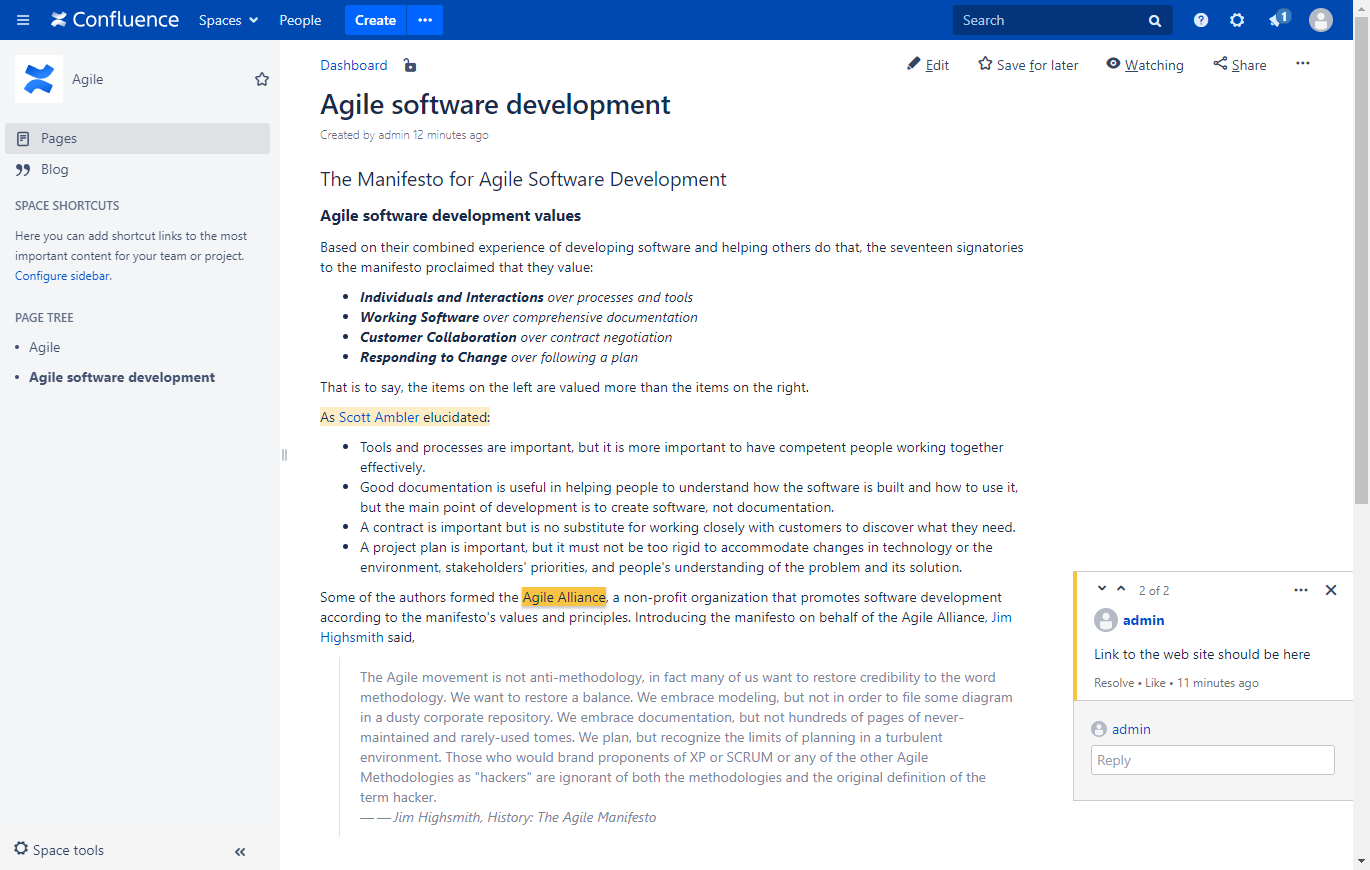Click Save for later star
The width and height of the screenshot is (1370, 870).
[x=1028, y=65]
